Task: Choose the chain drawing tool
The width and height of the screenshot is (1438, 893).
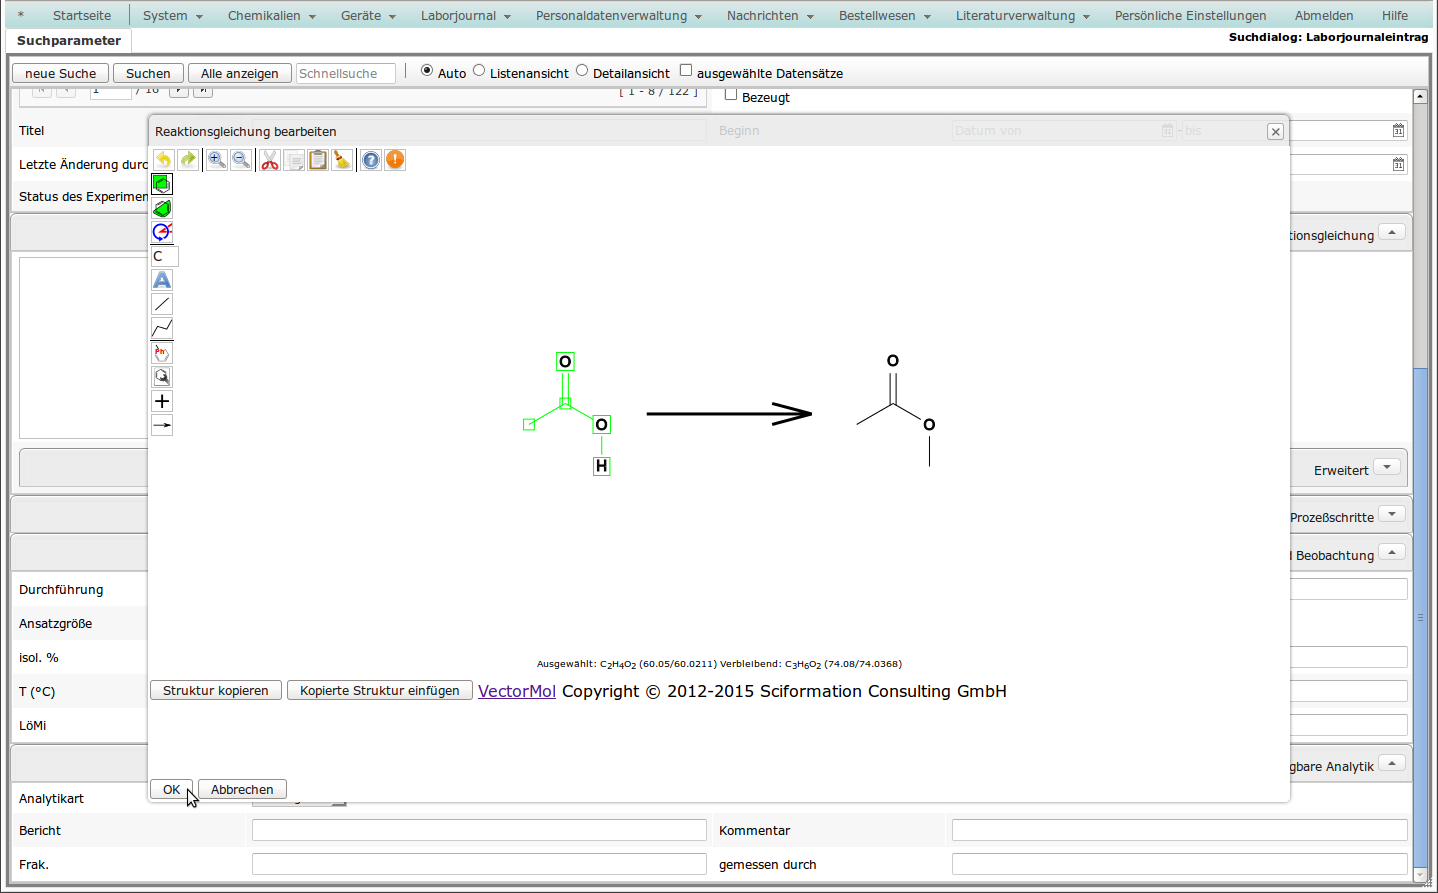Action: (162, 328)
